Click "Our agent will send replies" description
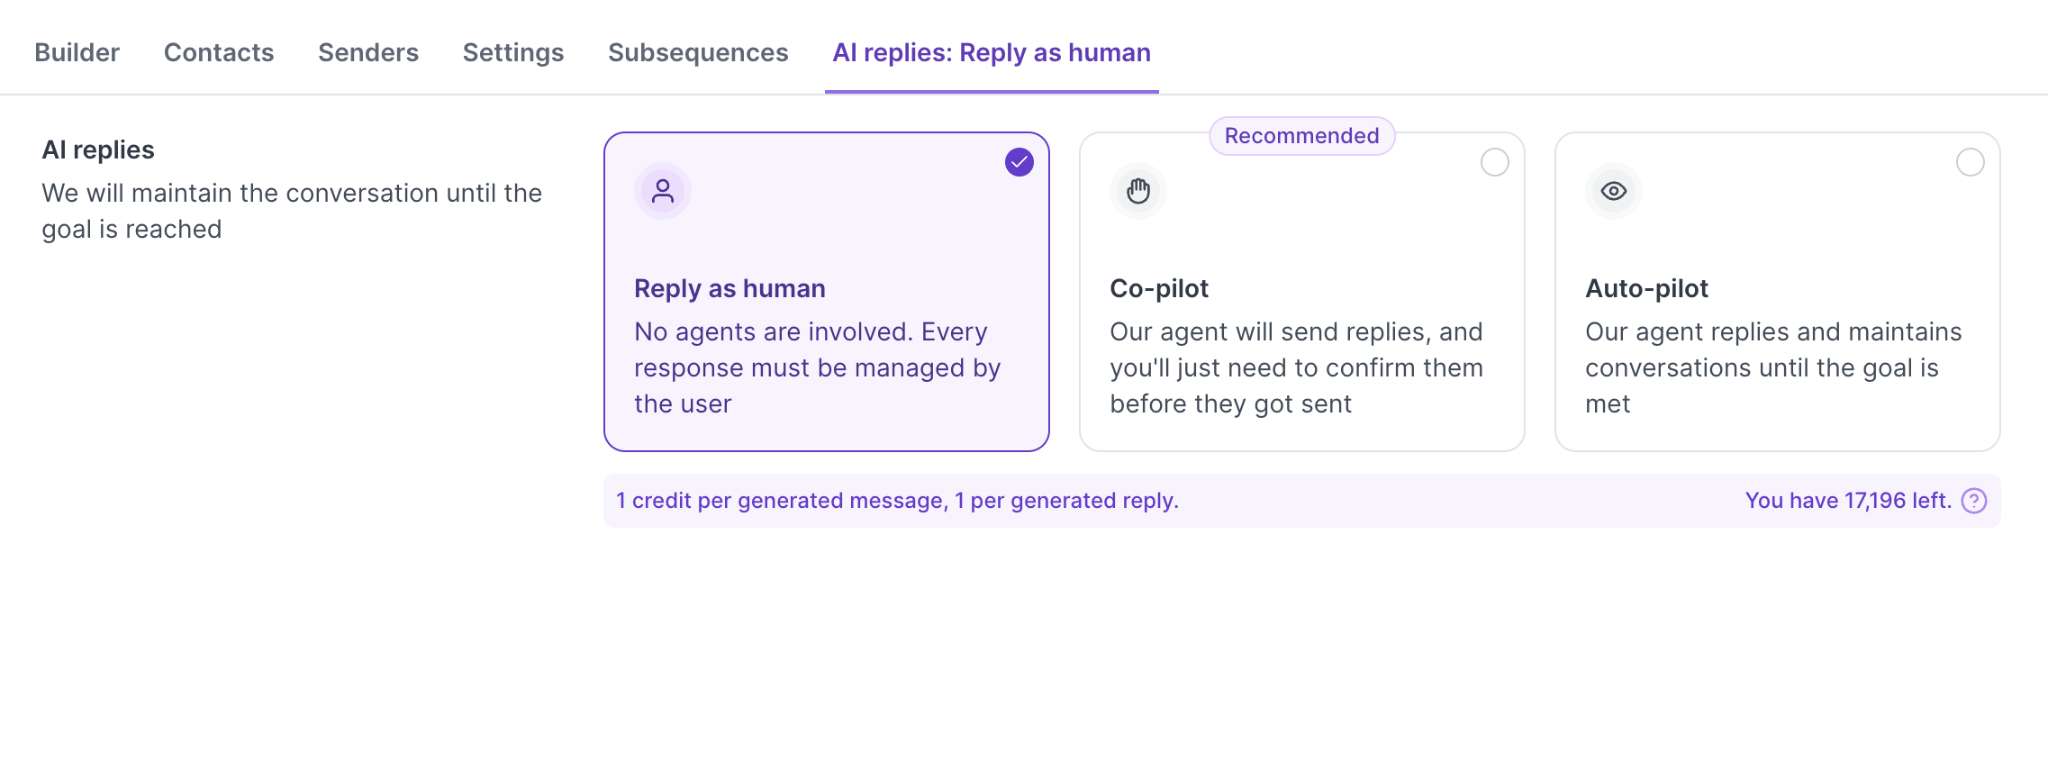 [x=1296, y=368]
